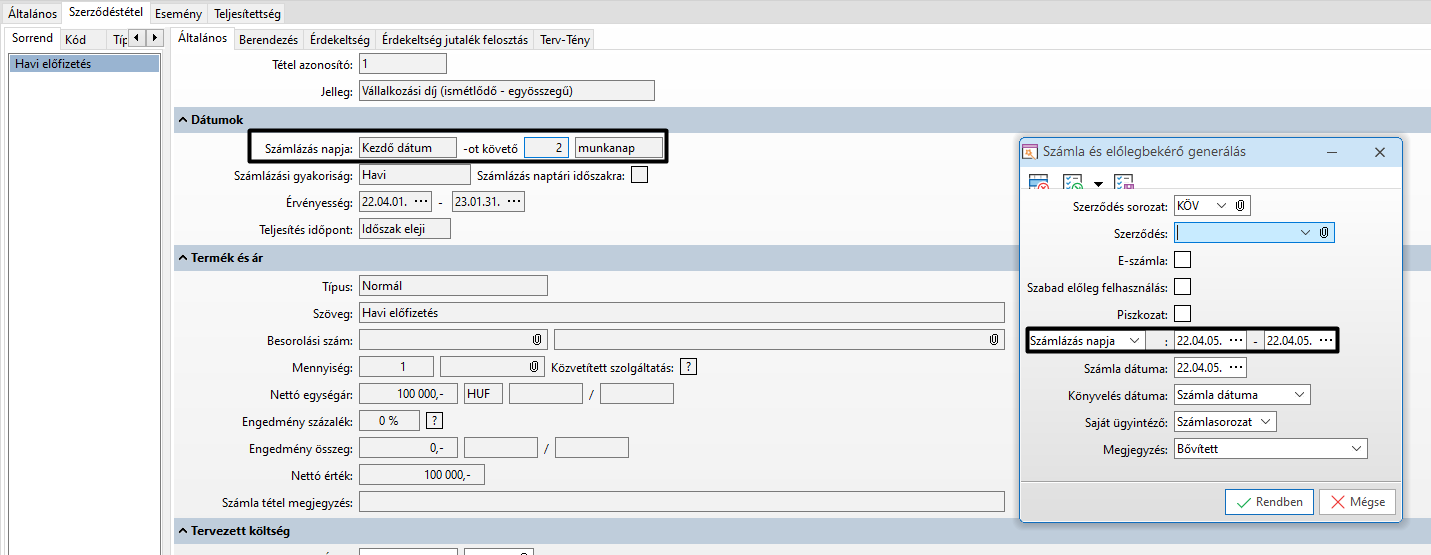This screenshot has width=1431, height=555.
Task: Click the Teljesítés időpont Időszak eleji field
Action: pyautogui.click(x=404, y=229)
